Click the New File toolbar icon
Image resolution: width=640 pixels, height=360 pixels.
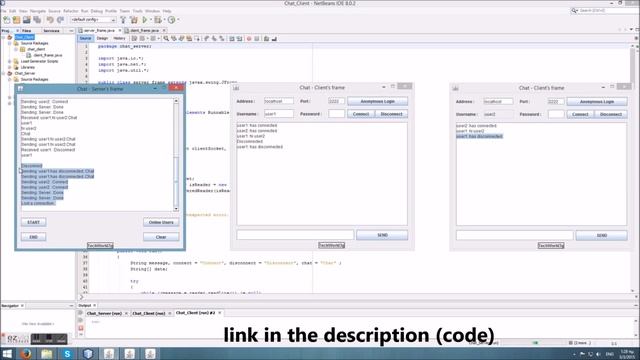coord(7,20)
